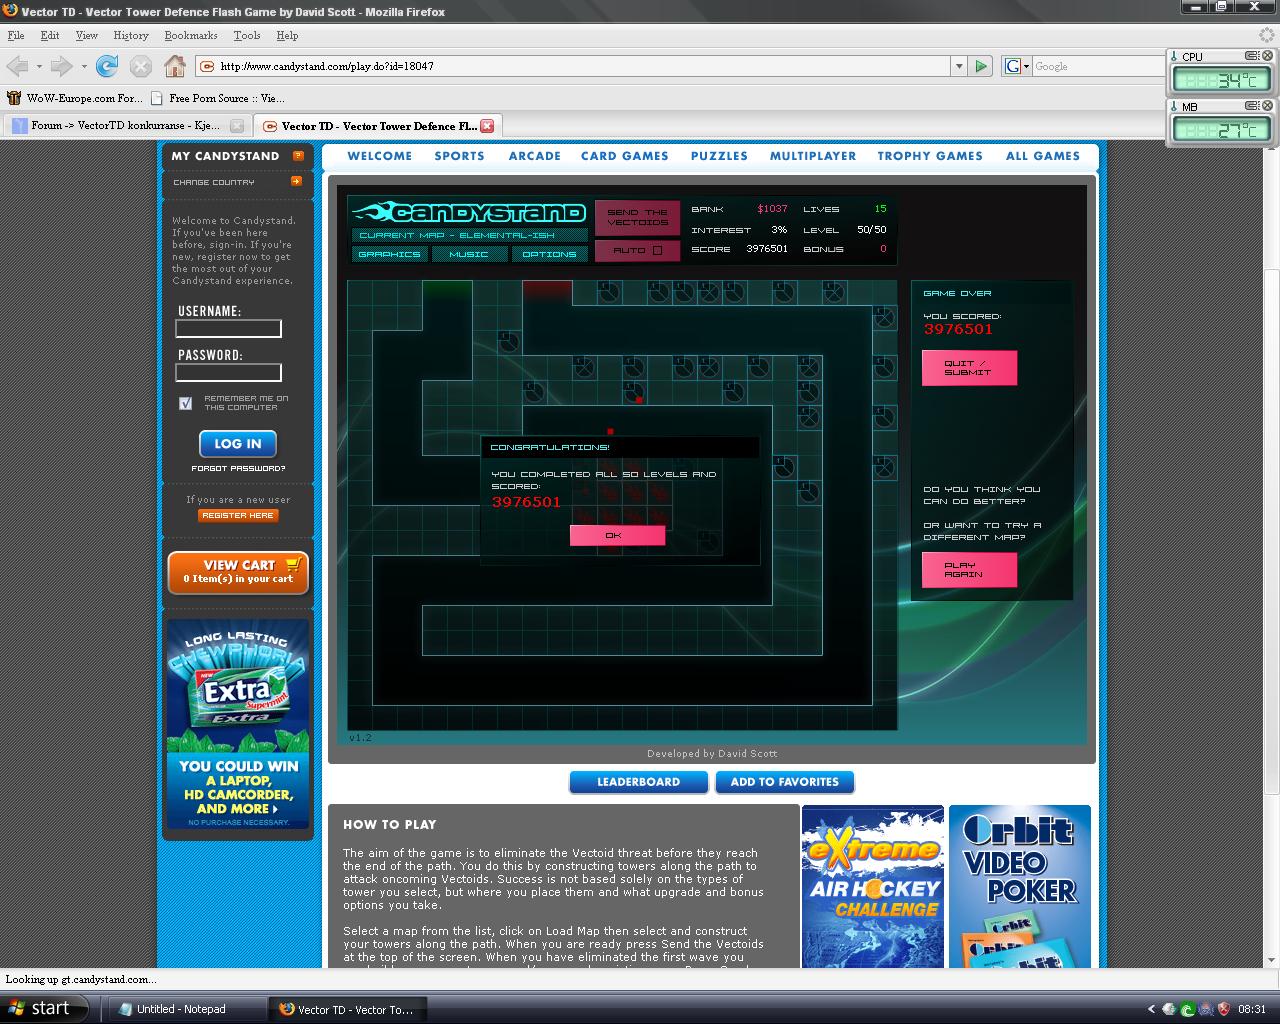Click the VIEW CART button
Image resolution: width=1280 pixels, height=1024 pixels.
coord(238,572)
